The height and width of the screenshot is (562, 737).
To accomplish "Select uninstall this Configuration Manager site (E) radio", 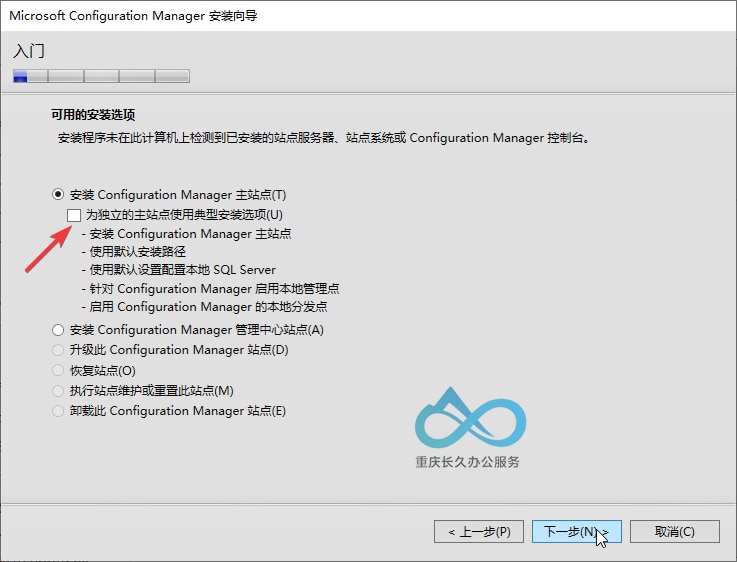I will pos(58,411).
